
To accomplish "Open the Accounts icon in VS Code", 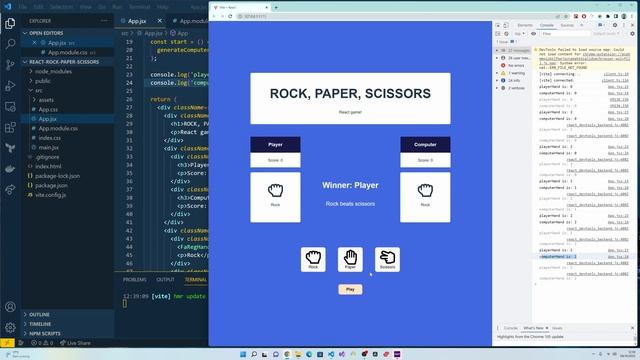I will coord(10,307).
